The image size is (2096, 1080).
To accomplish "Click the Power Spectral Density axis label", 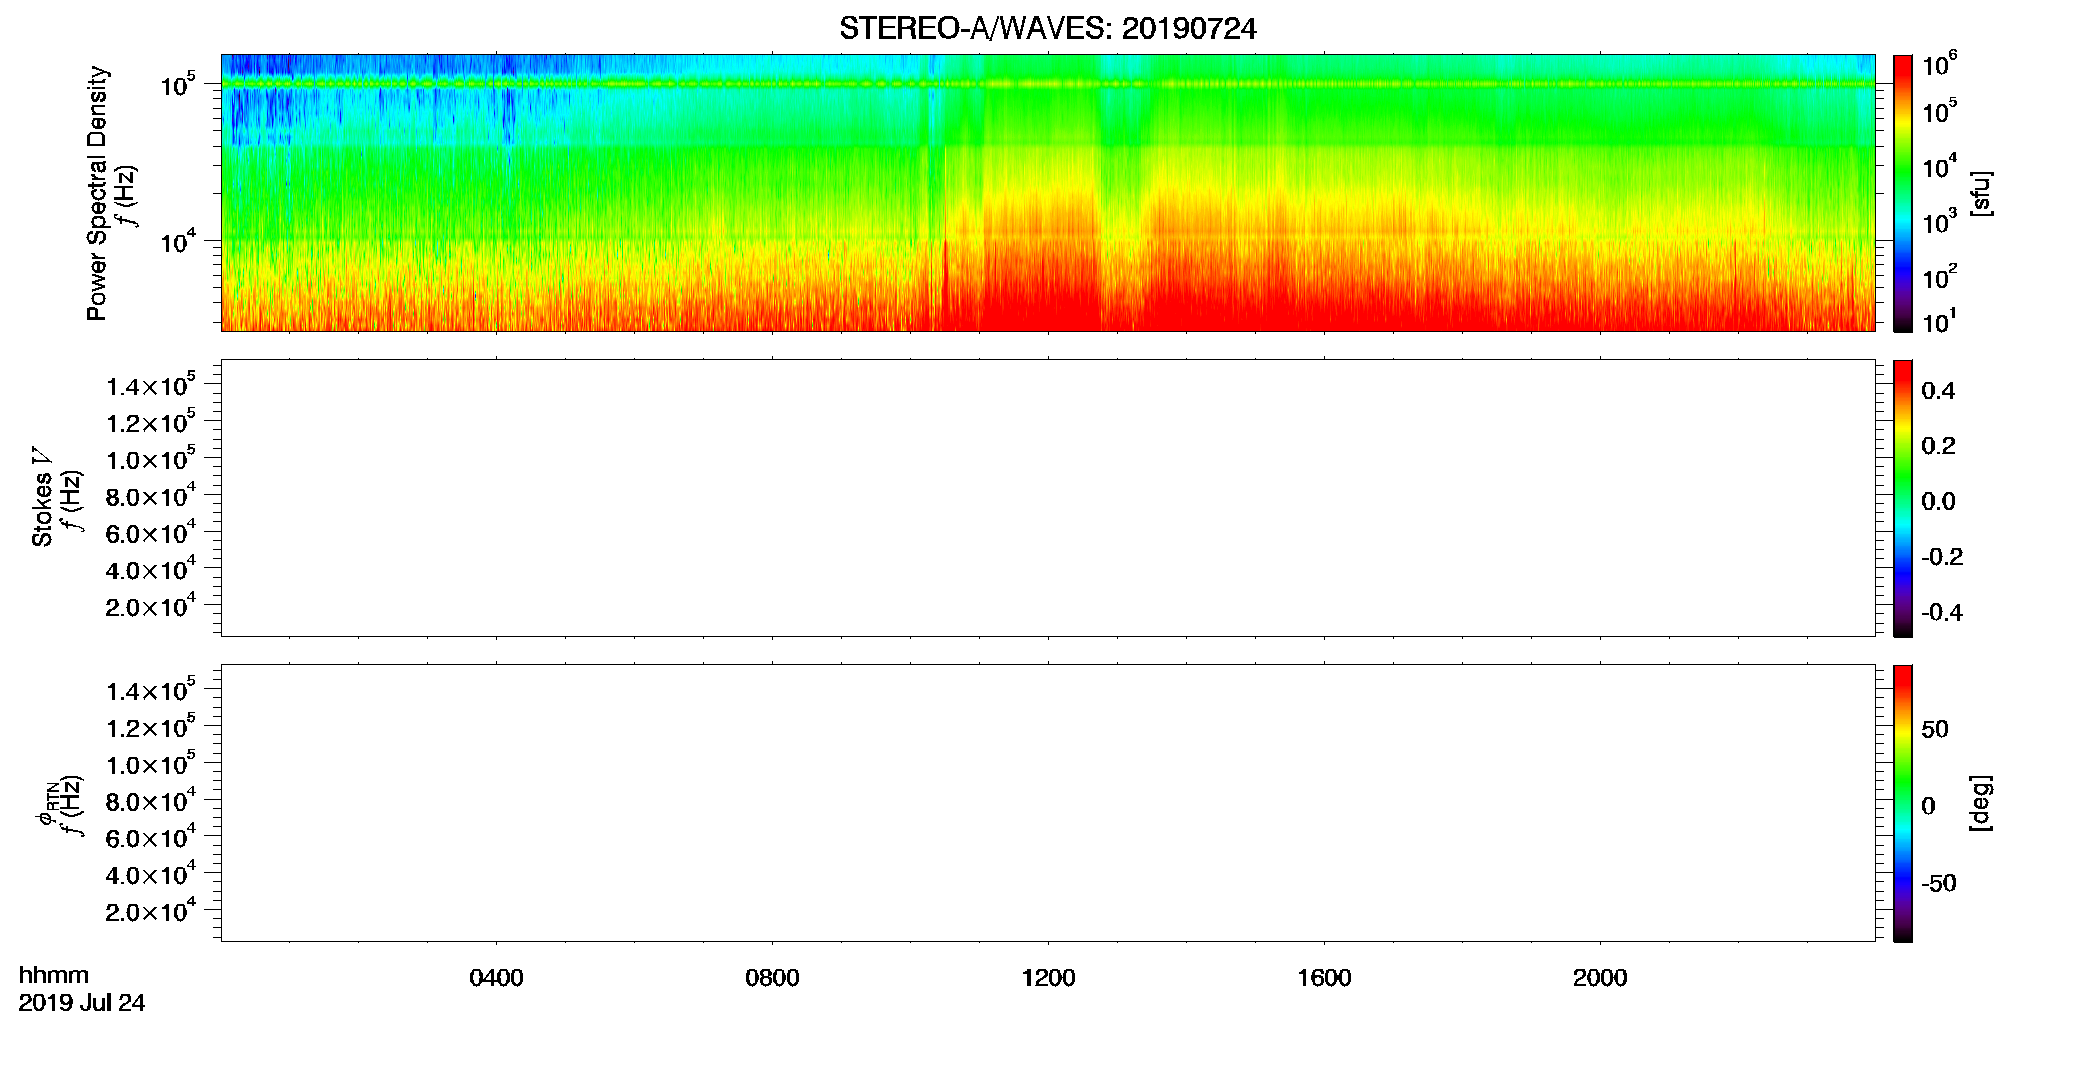I will [97, 193].
